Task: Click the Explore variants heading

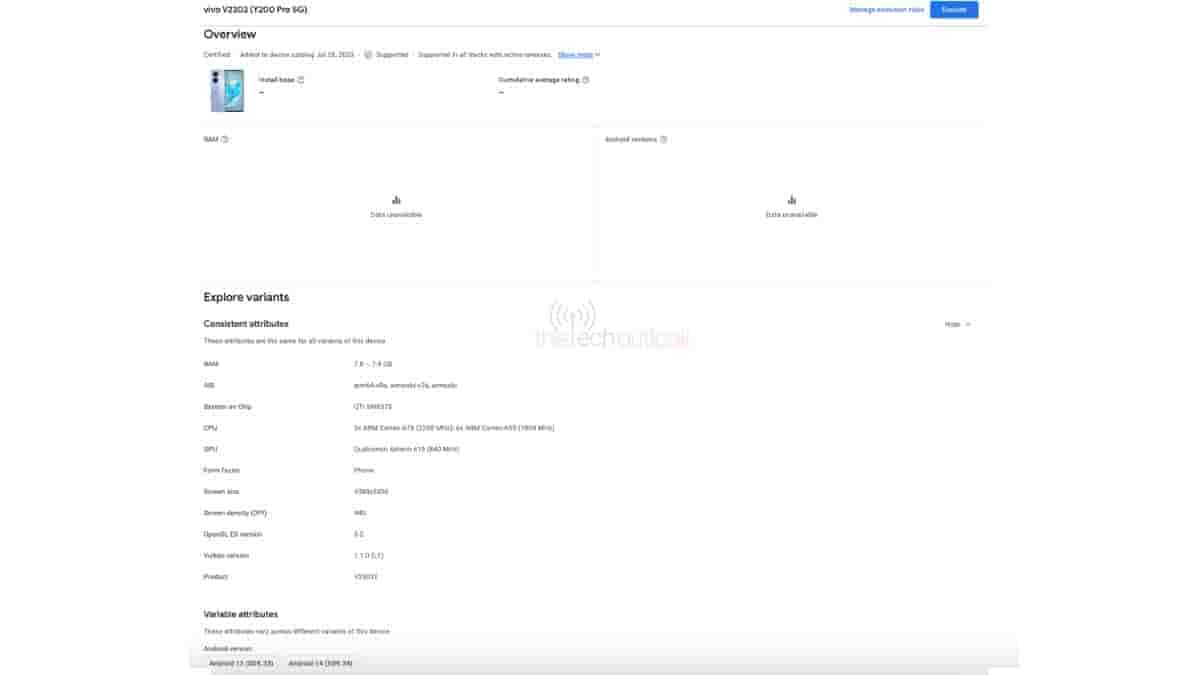Action: pos(246,297)
